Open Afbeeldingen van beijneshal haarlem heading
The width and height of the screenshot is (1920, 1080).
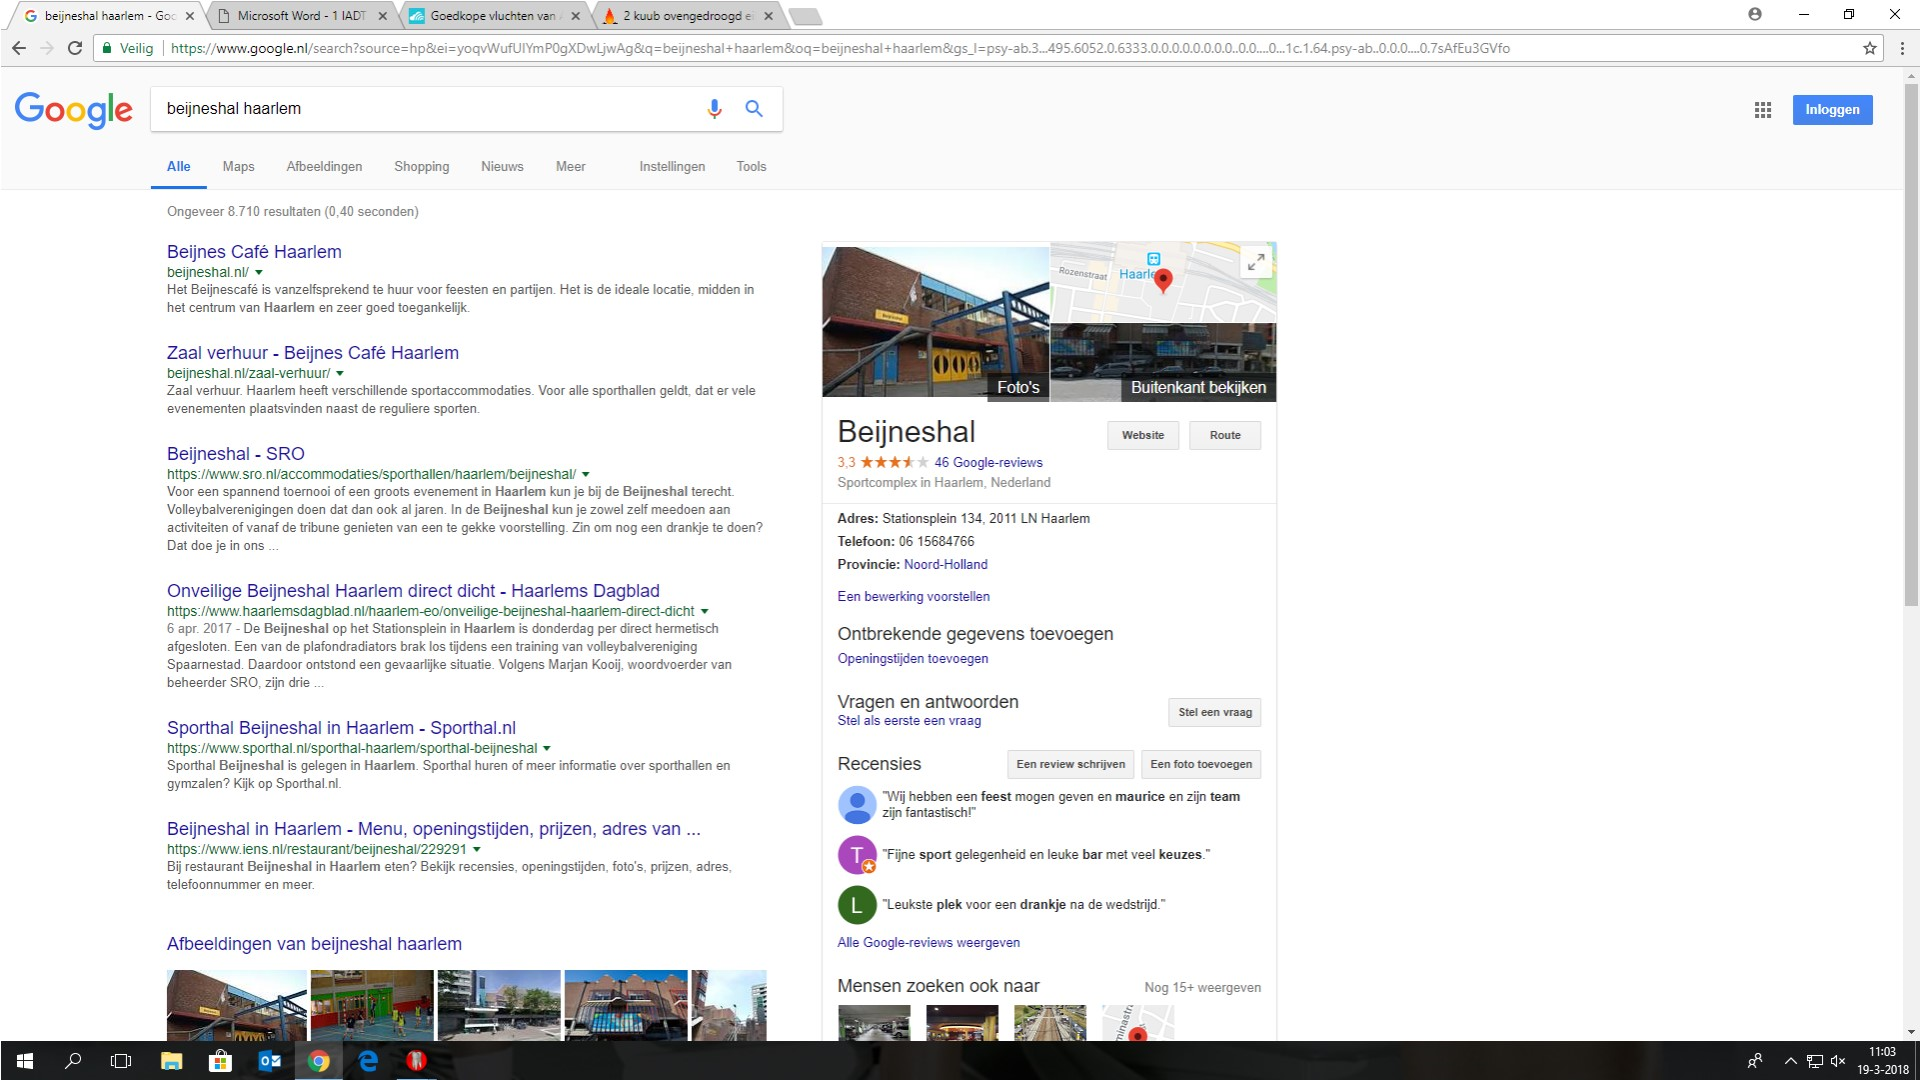point(314,944)
